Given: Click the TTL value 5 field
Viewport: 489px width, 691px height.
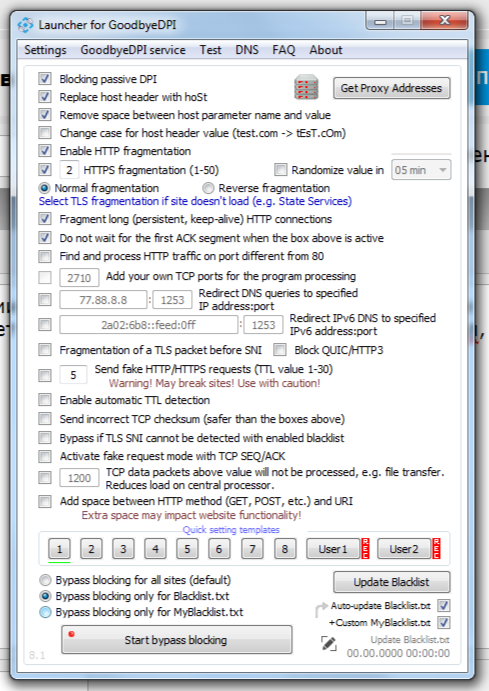Looking at the screenshot, I should [x=73, y=375].
